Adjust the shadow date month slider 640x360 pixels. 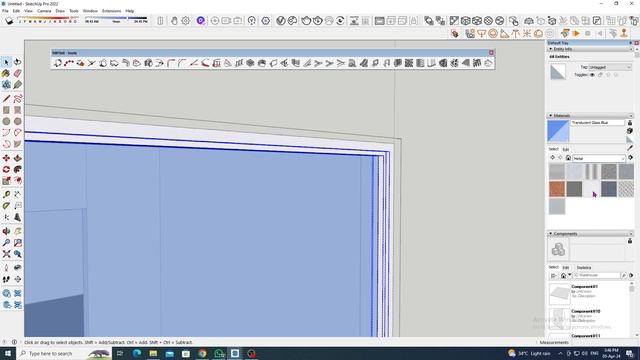(47, 20)
